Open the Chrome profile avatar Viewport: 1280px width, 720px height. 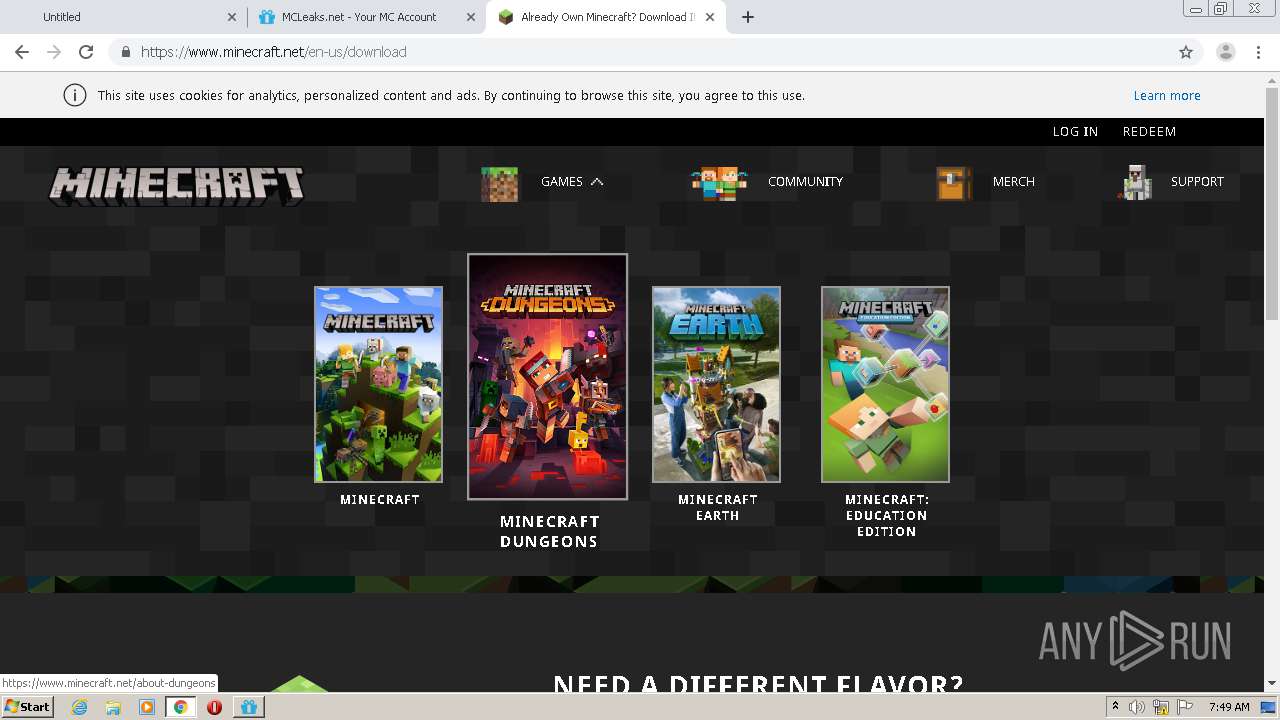pyautogui.click(x=1226, y=52)
